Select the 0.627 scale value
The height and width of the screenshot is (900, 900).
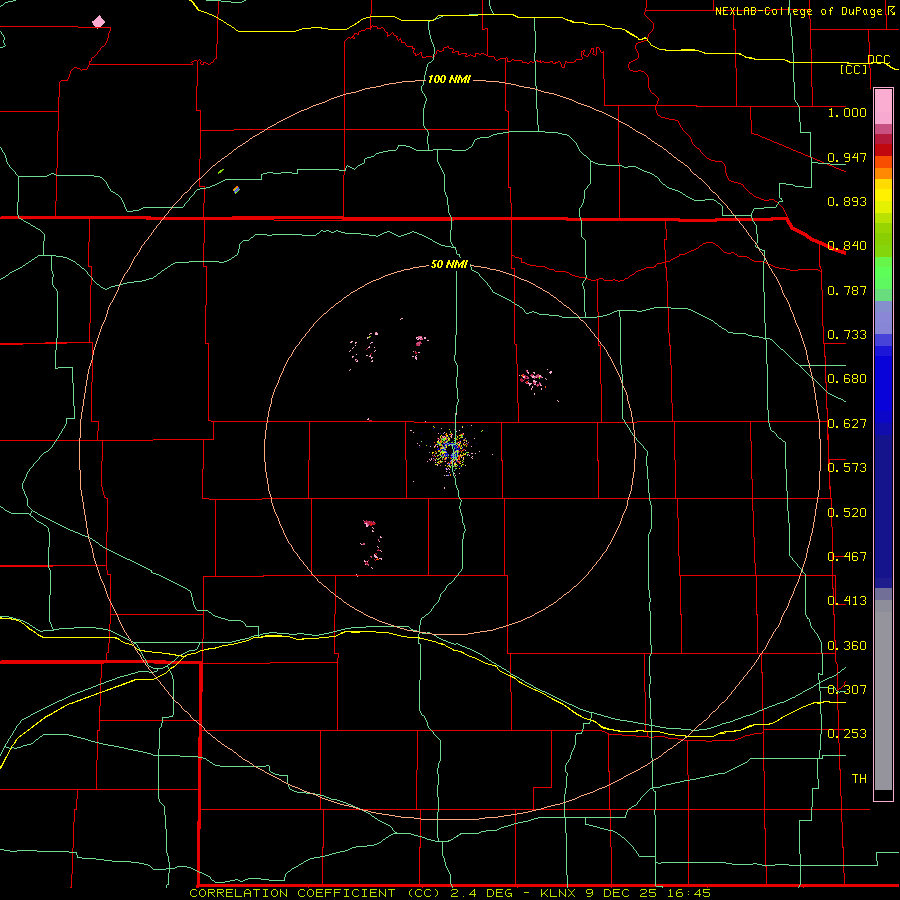(847, 424)
